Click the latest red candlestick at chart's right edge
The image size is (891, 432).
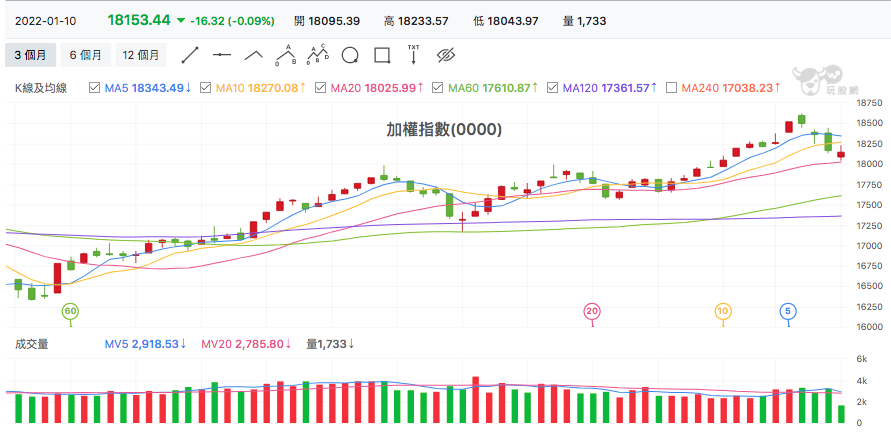[841, 154]
